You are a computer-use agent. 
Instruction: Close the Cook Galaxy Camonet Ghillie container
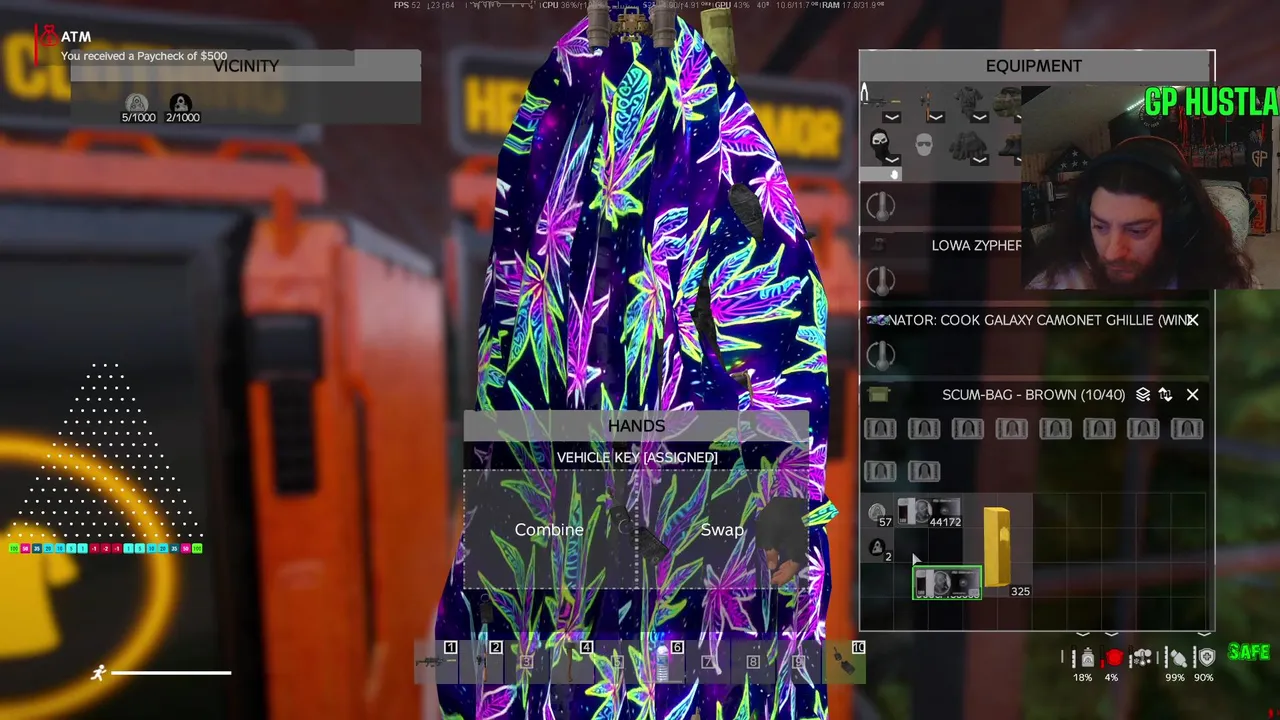click(x=1192, y=320)
